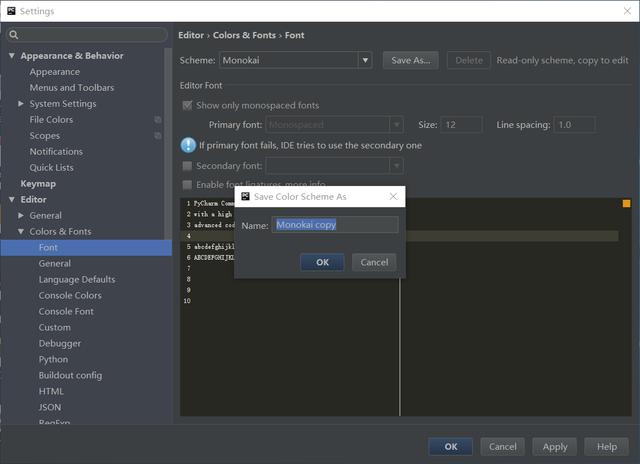
Task: Close the Save Color Scheme As dialog
Action: 393,196
